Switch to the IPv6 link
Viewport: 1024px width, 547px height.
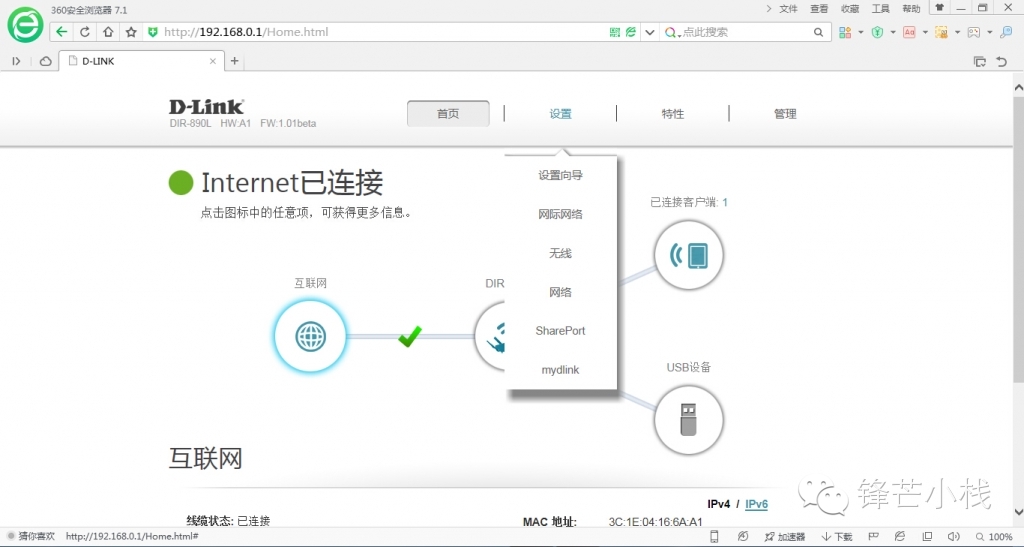click(756, 504)
